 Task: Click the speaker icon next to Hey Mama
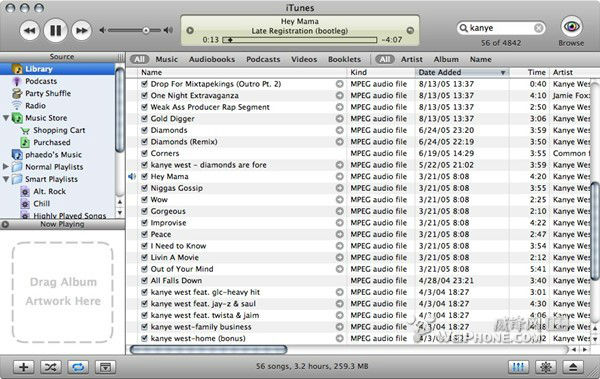tap(132, 176)
